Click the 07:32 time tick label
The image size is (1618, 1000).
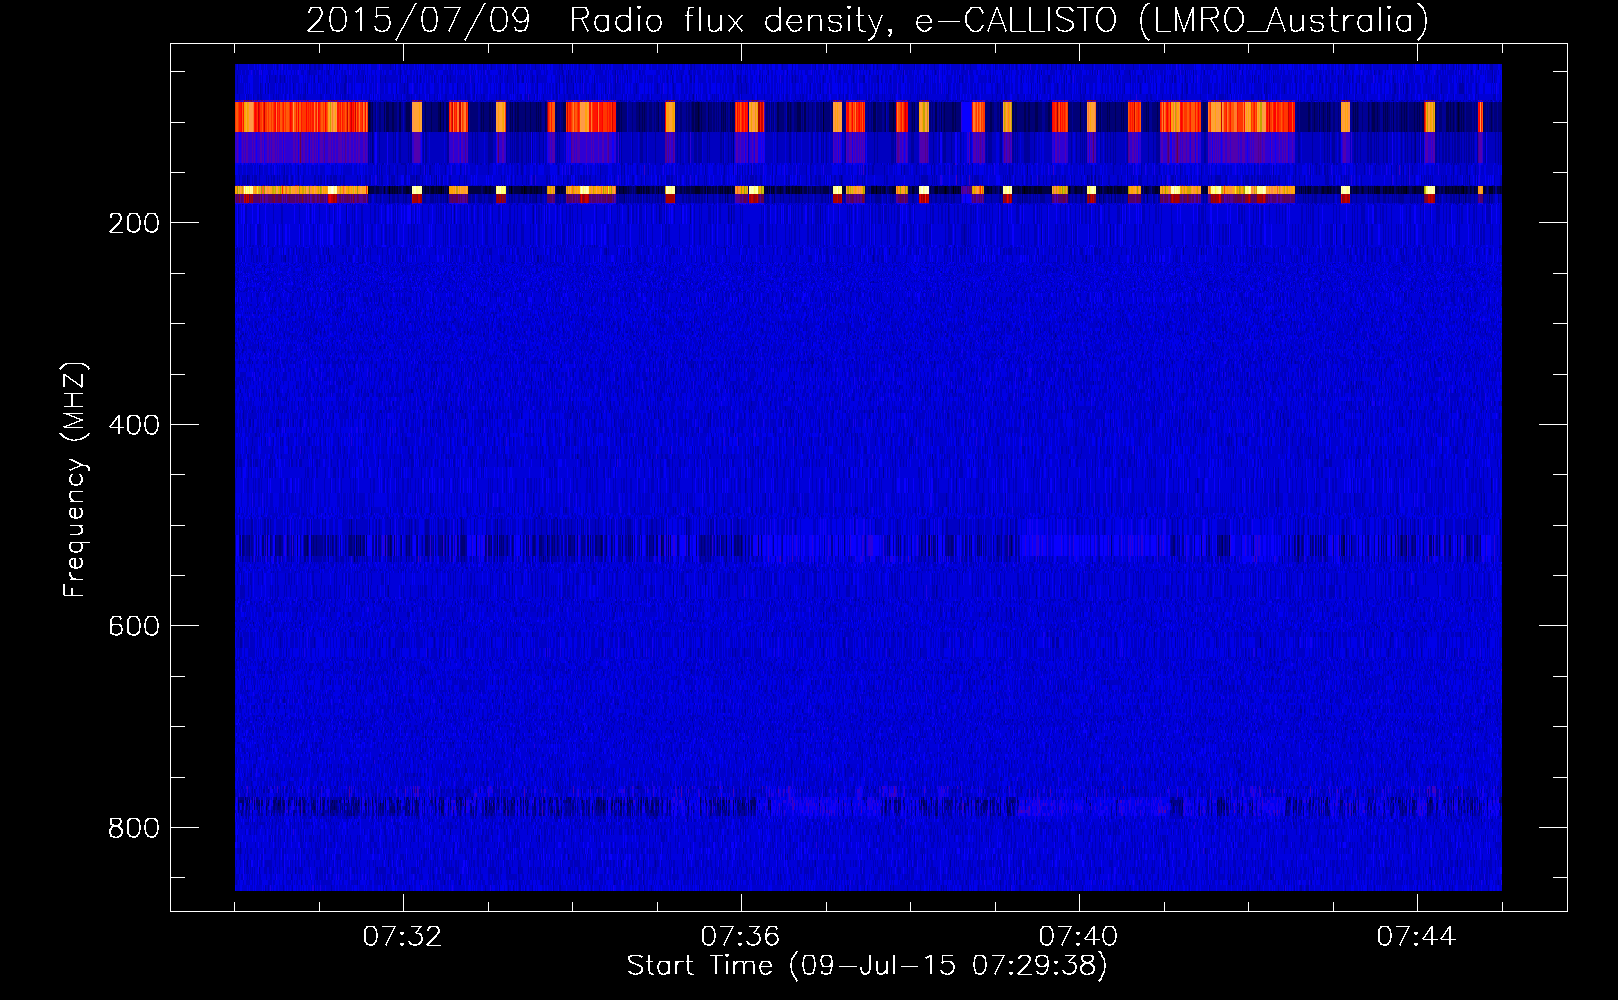[403, 937]
